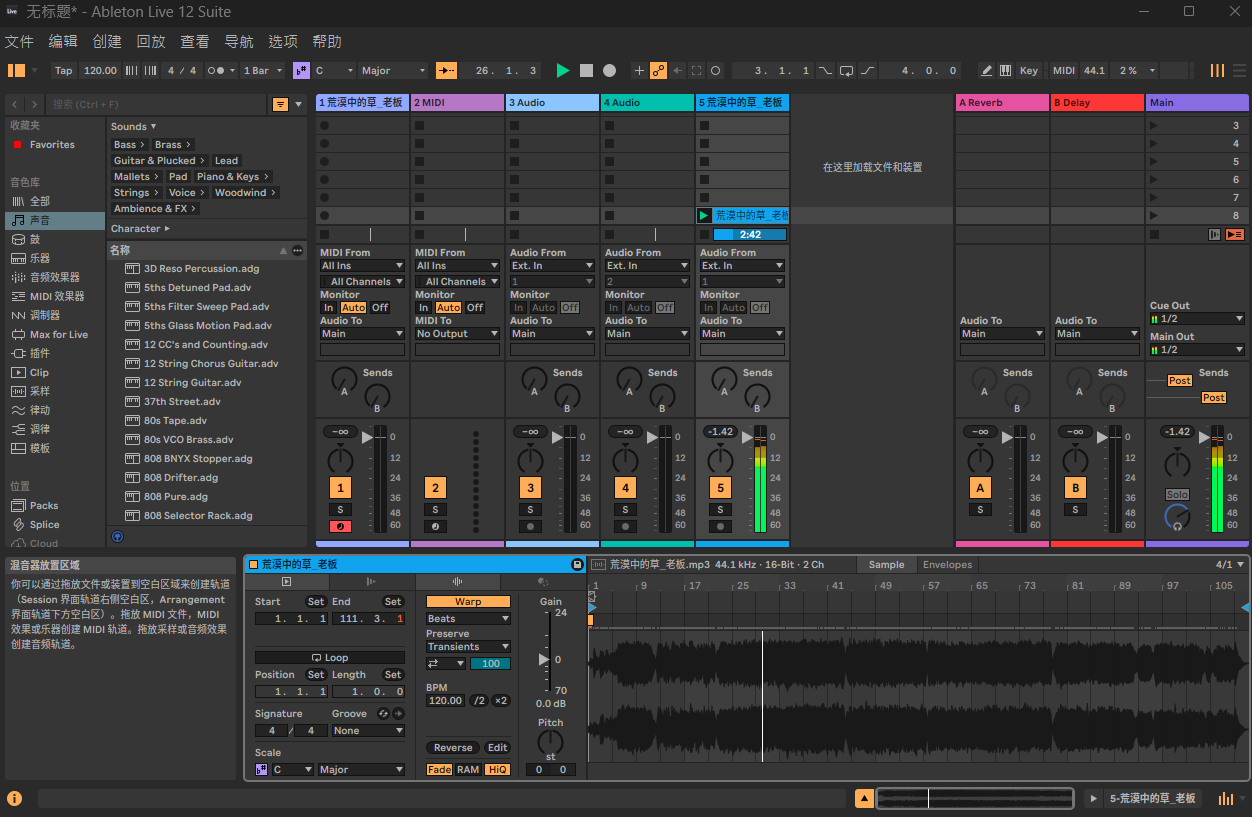Toggle Scale Mode button in control bar

(301, 71)
